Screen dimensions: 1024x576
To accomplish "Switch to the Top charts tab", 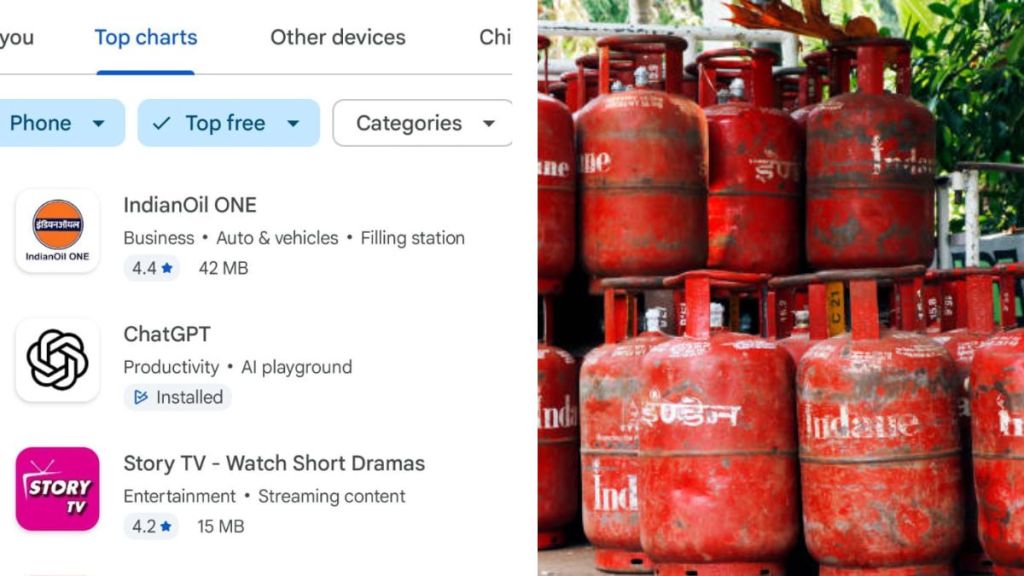I will (146, 37).
